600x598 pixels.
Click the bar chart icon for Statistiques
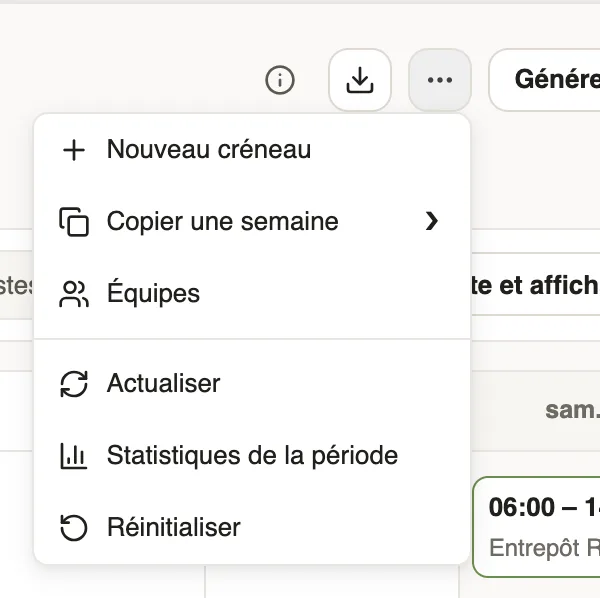click(74, 456)
